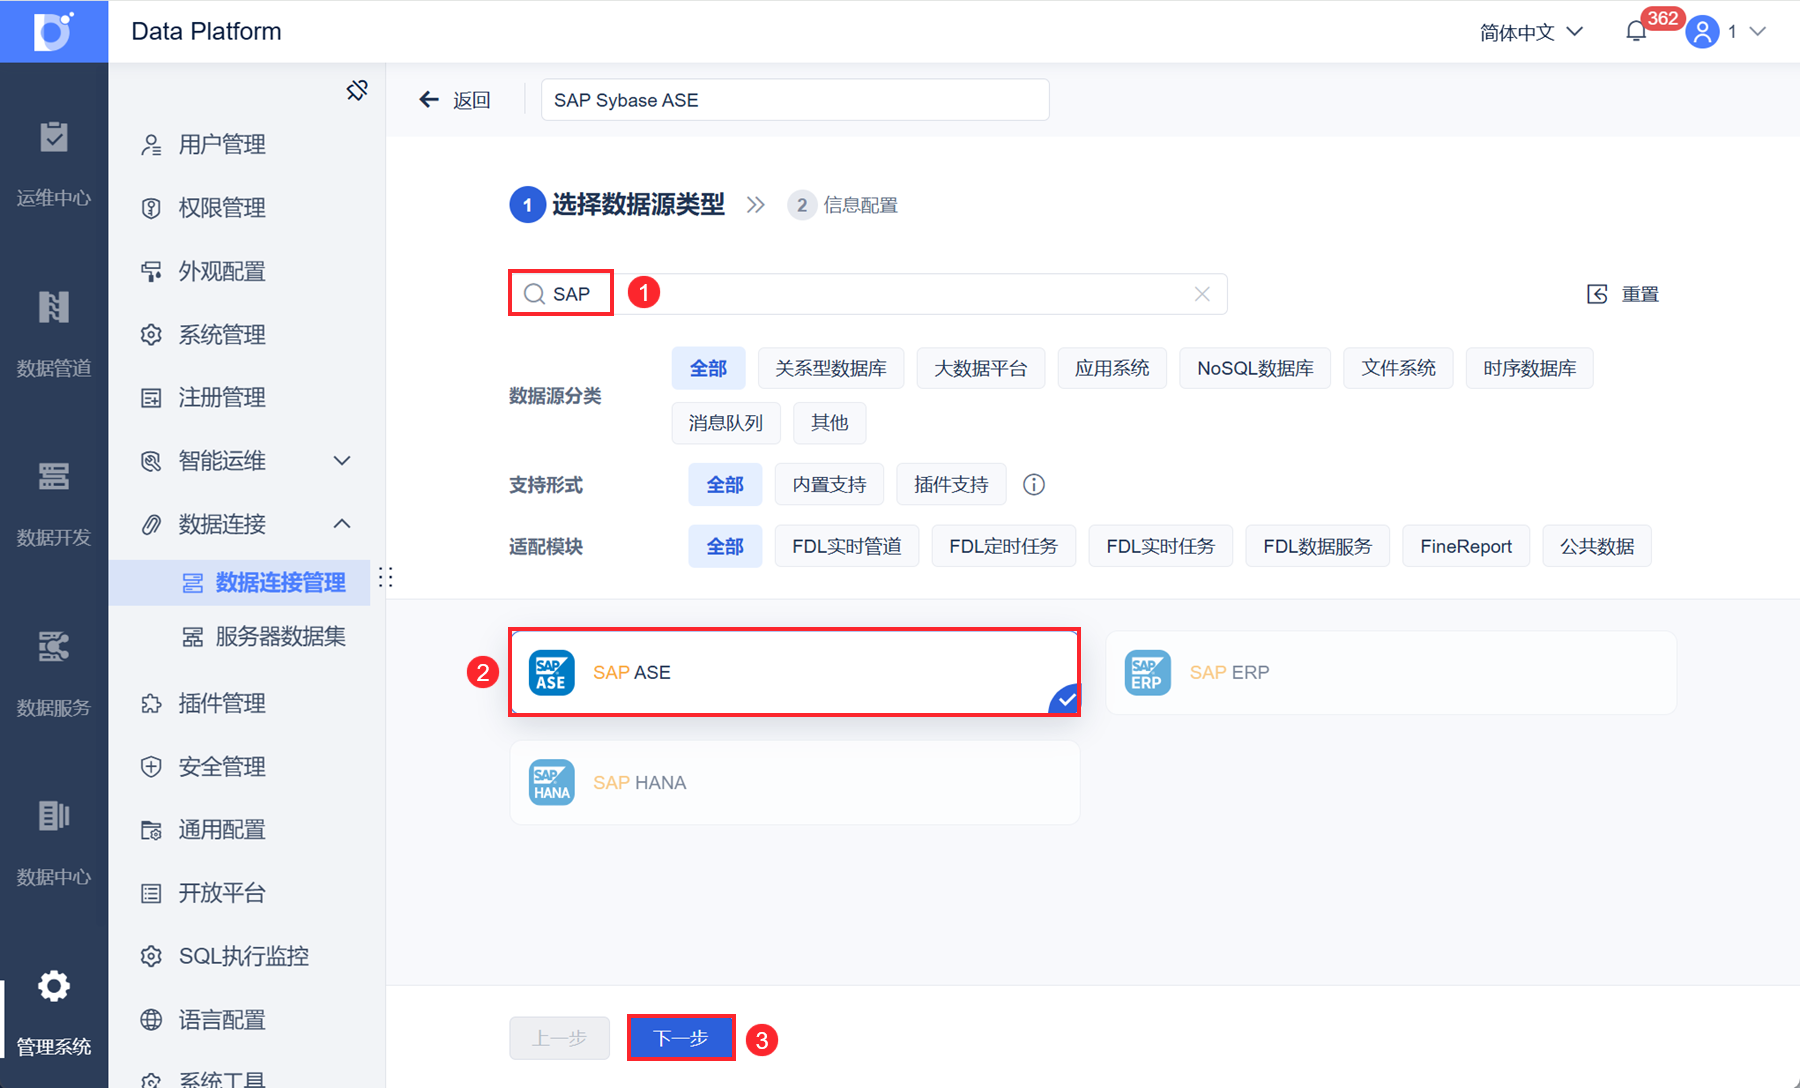The image size is (1800, 1088).
Task: Filter category by NoSQL数据库
Action: click(1255, 369)
